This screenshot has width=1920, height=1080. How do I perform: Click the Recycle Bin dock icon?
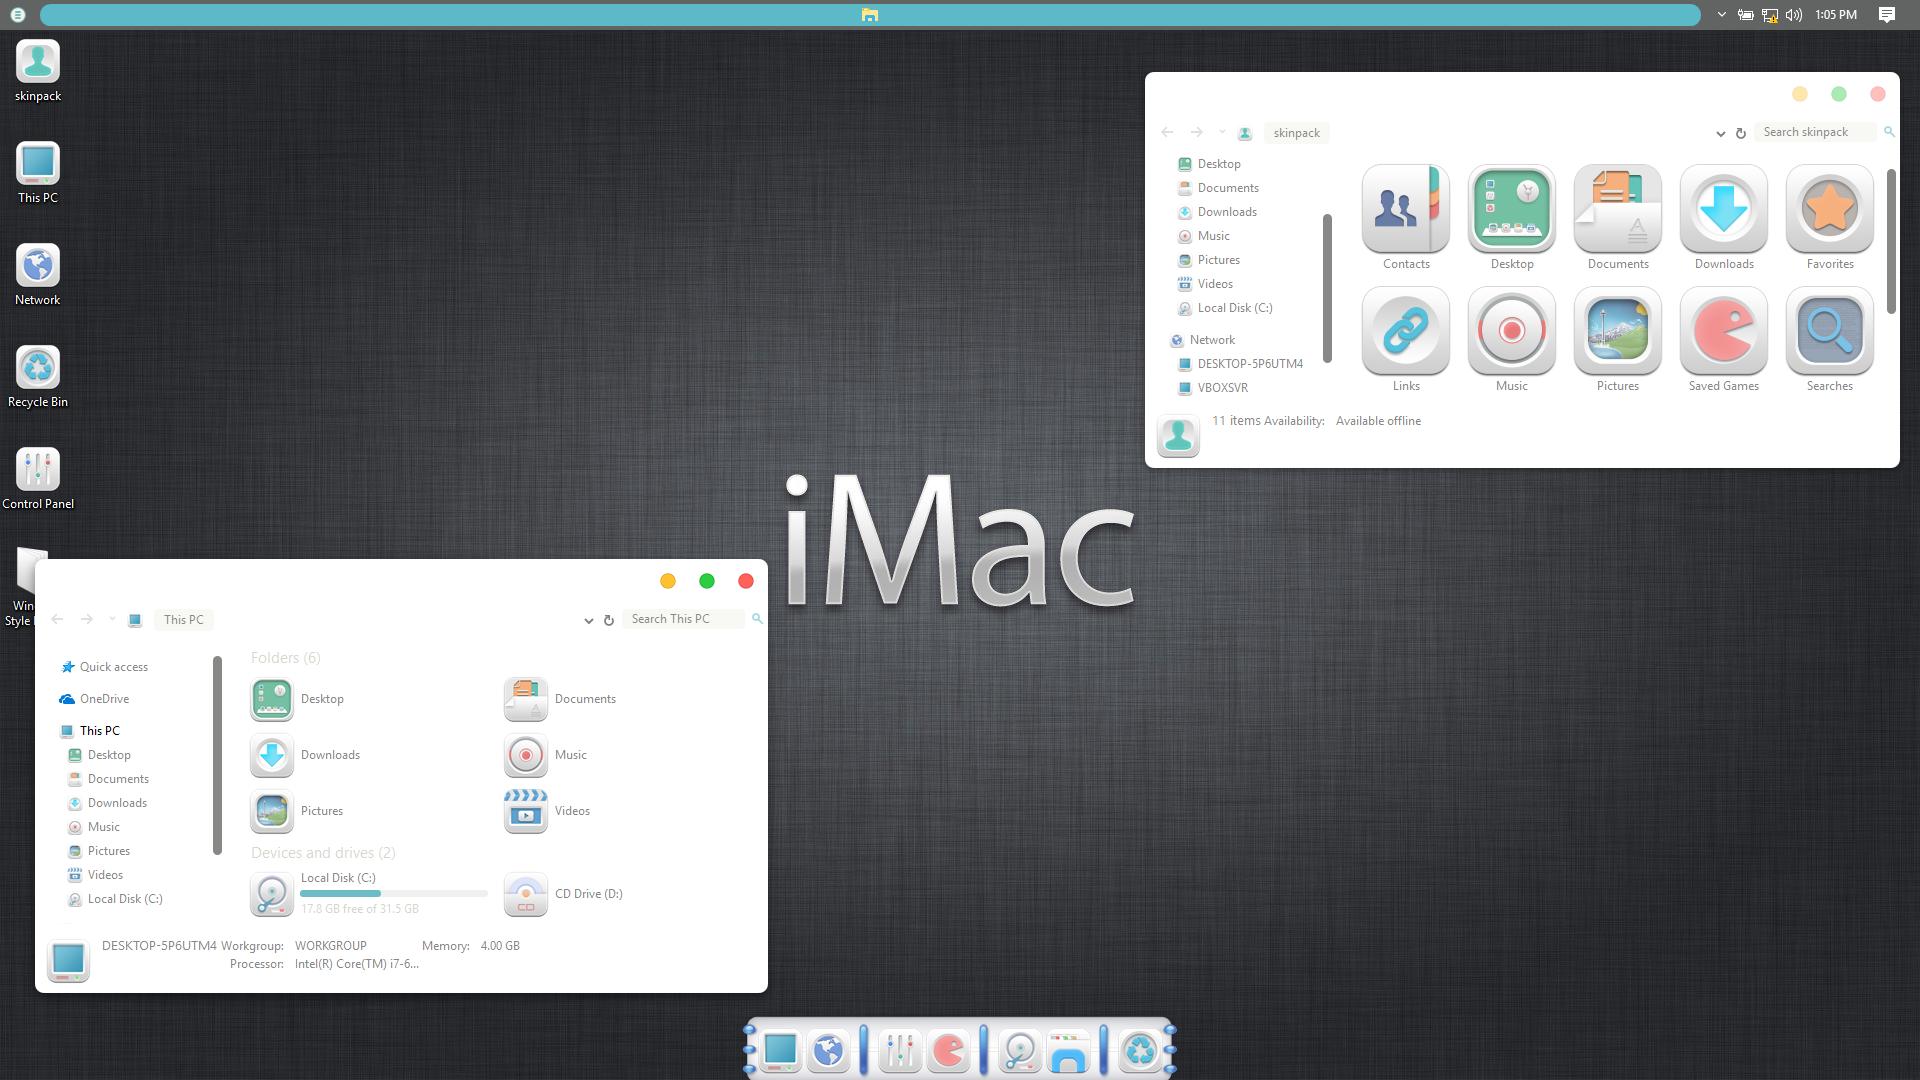click(x=1140, y=1051)
